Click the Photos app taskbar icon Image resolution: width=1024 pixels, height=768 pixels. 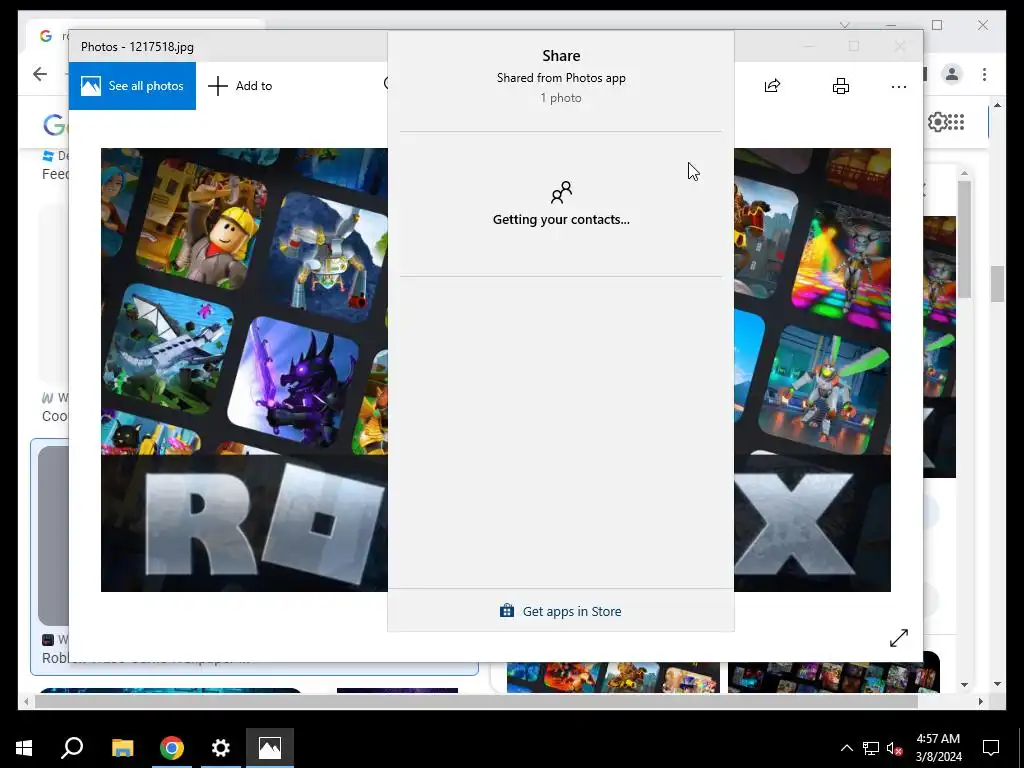[270, 748]
